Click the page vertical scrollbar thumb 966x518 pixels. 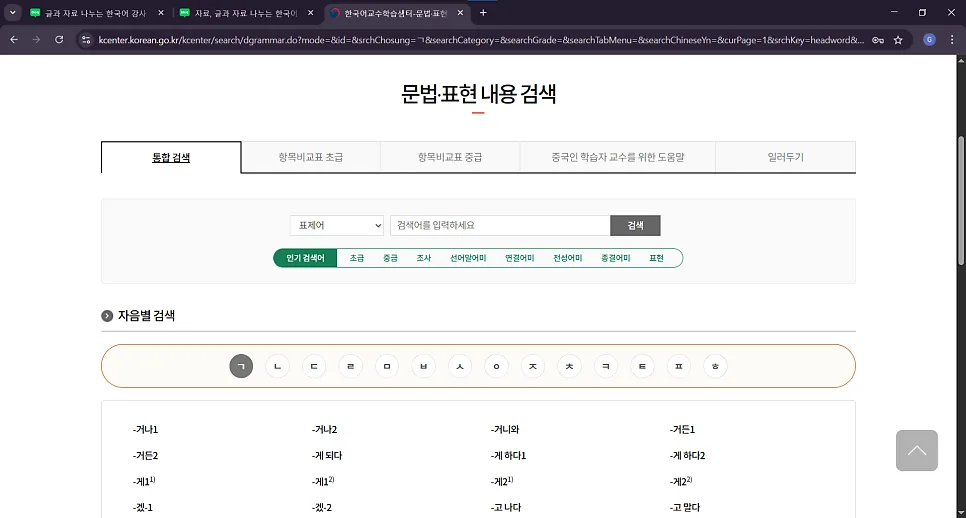pyautogui.click(x=960, y=200)
